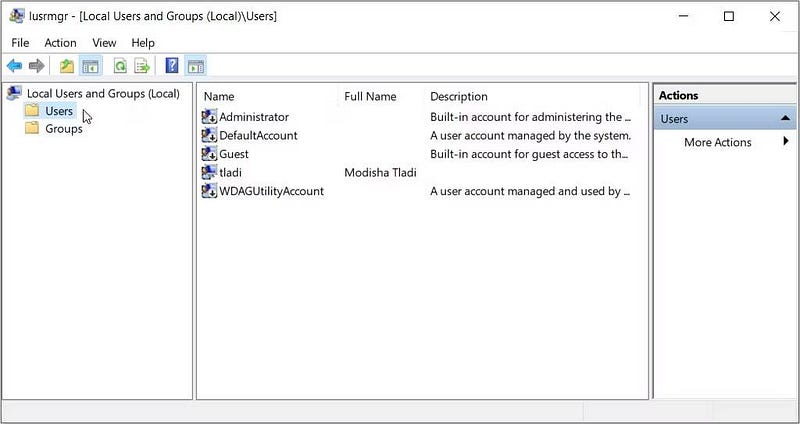
Task: Open the Help menu
Action: click(143, 43)
